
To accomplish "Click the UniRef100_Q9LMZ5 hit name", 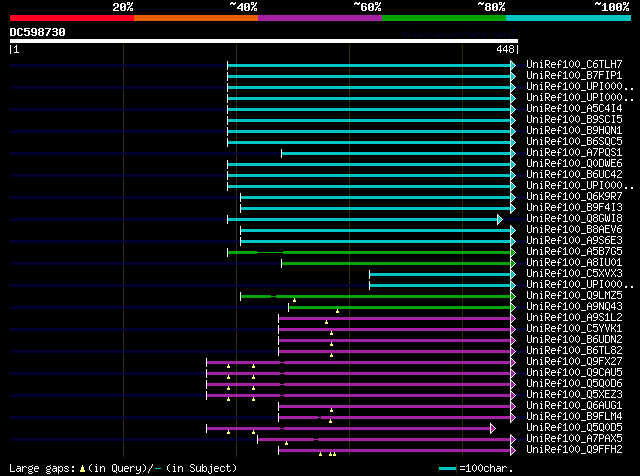I will pos(574,296).
